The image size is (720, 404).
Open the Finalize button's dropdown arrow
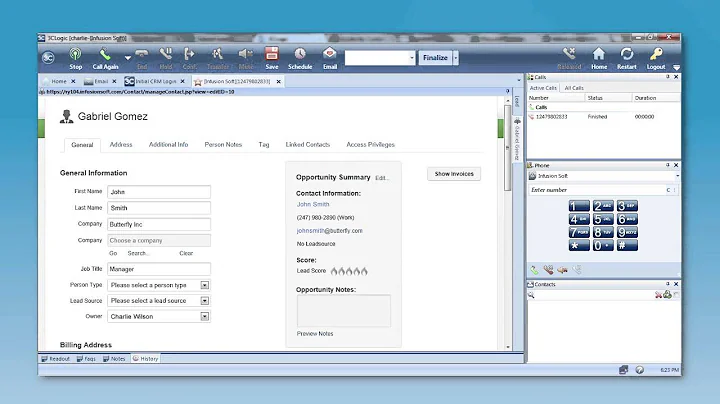click(456, 58)
